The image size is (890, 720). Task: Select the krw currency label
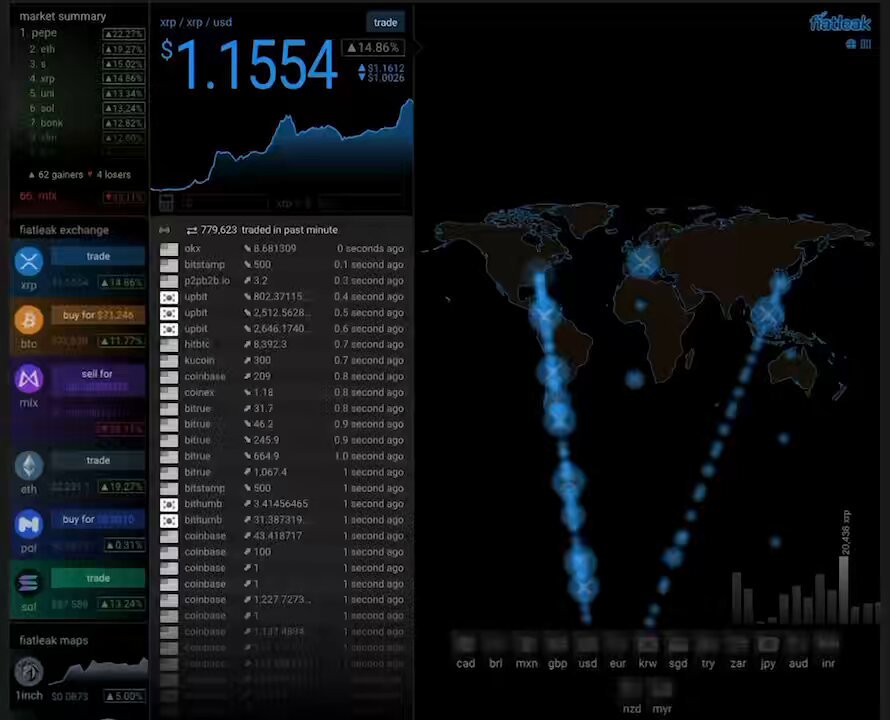click(x=648, y=663)
